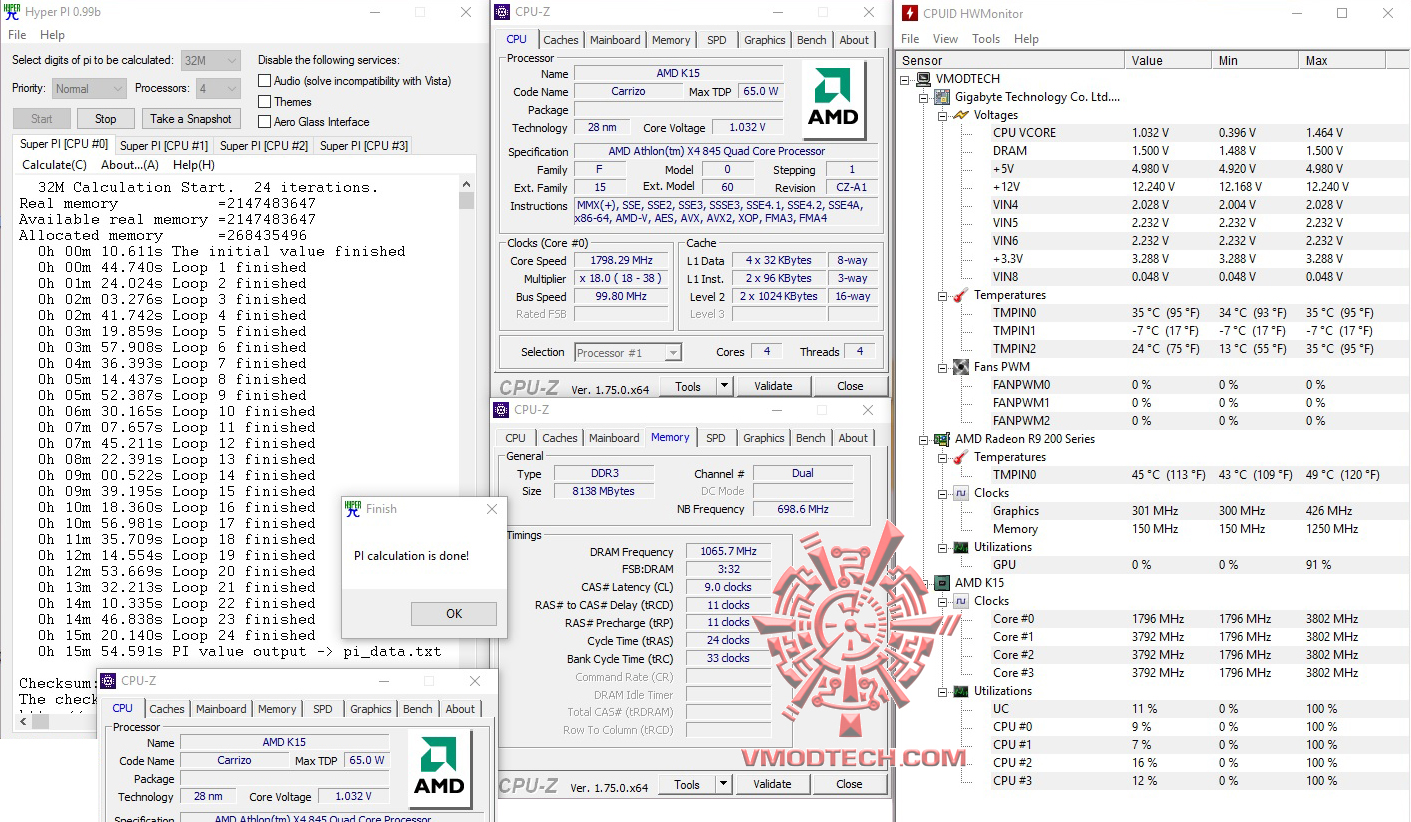Click the AMD K15 processor icon in HWMonitor

point(941,583)
